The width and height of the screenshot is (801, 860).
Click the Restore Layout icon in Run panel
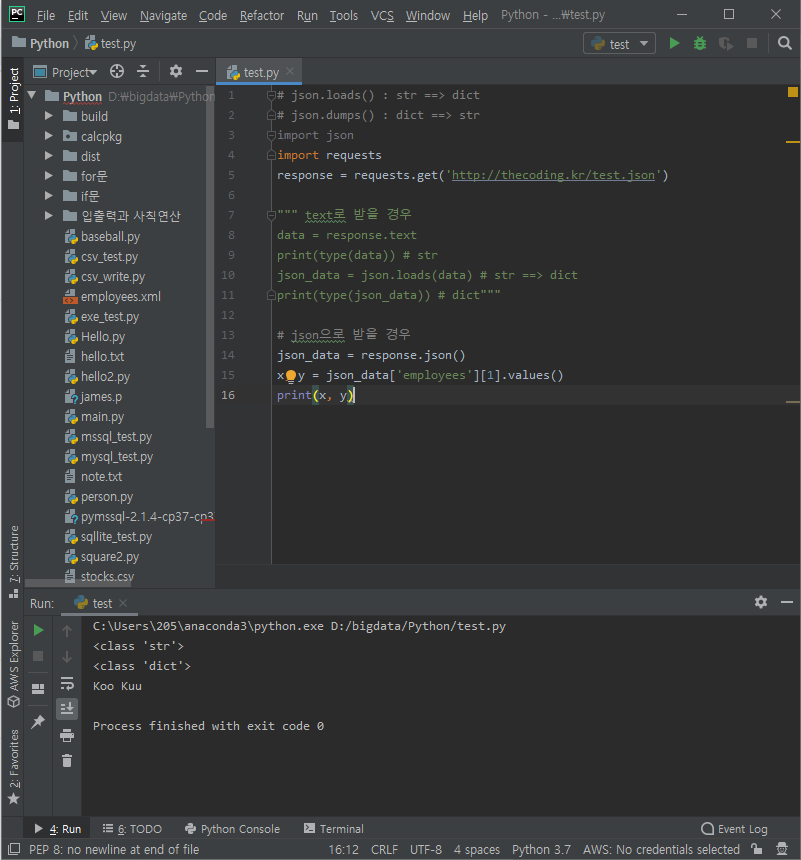[38, 689]
